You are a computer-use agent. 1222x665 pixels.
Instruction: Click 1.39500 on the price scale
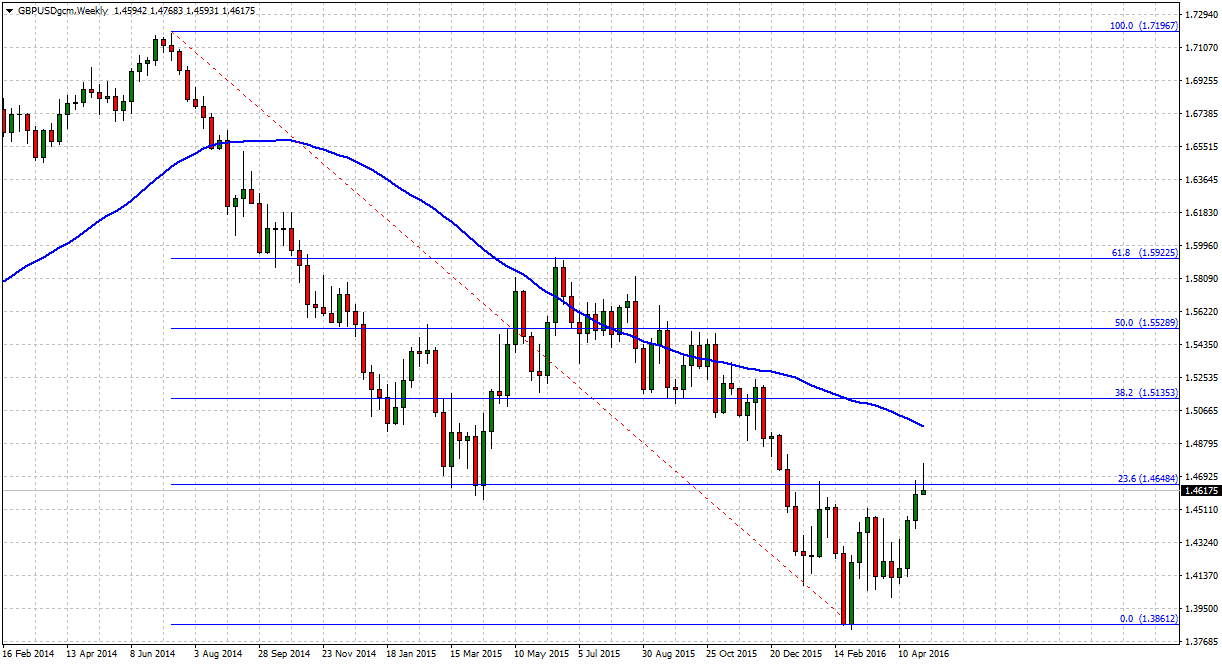click(x=1201, y=609)
